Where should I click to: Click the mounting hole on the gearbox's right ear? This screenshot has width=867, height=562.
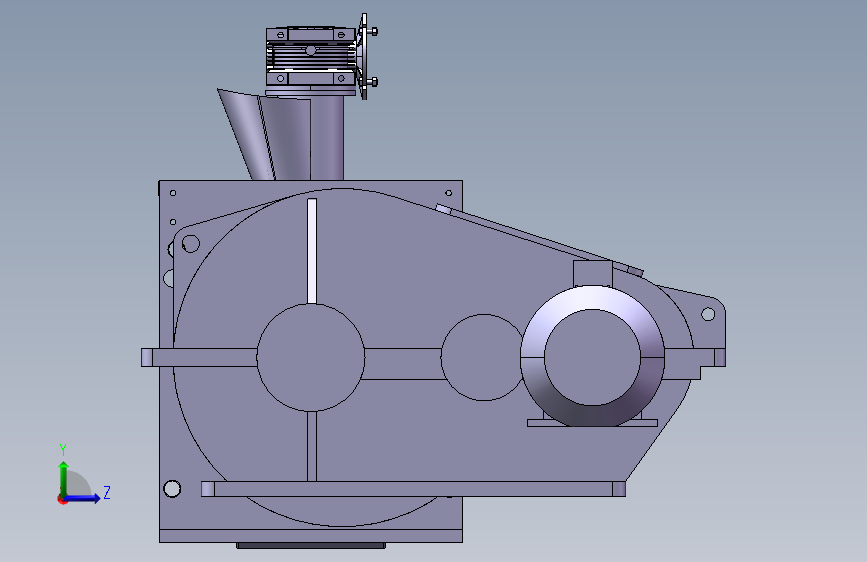tap(708, 314)
